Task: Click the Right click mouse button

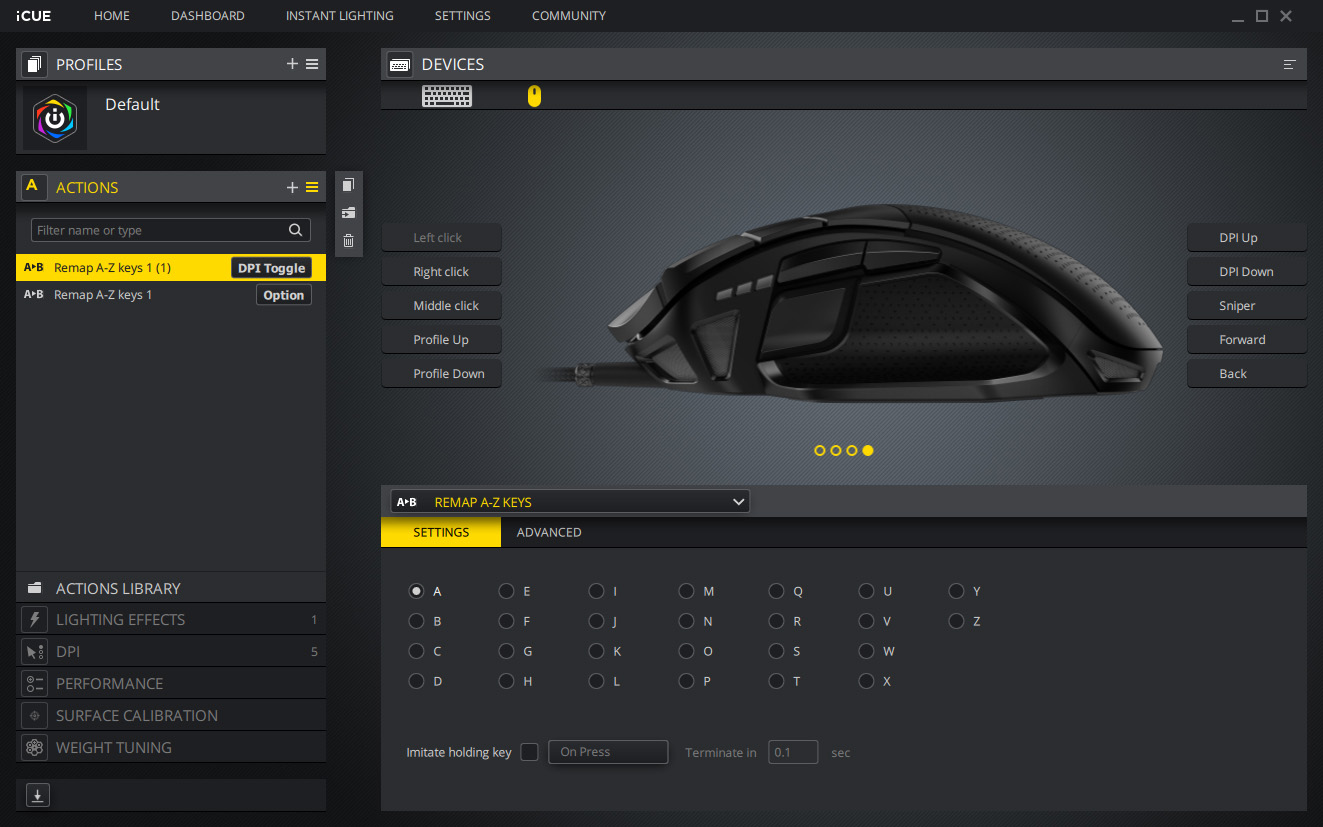Action: click(441, 272)
